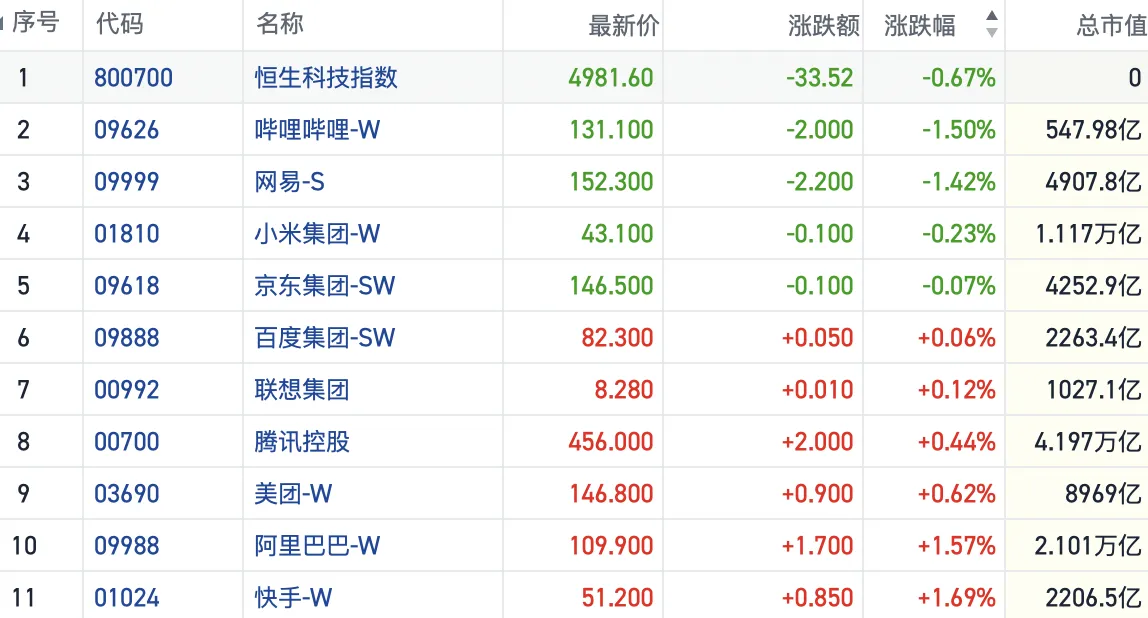The width and height of the screenshot is (1148, 618).
Task: Click the 名称 column header
Action: click(280, 23)
